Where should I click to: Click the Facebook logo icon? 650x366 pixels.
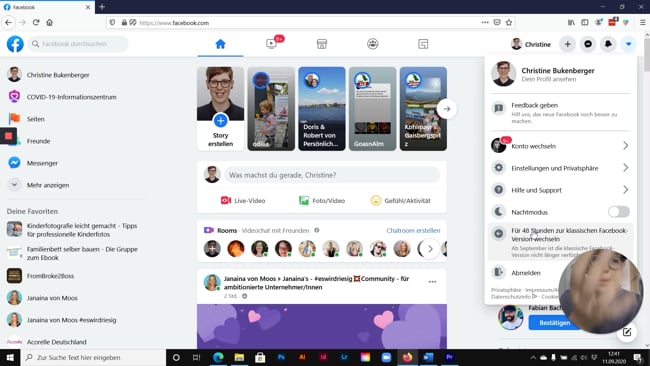[15, 44]
